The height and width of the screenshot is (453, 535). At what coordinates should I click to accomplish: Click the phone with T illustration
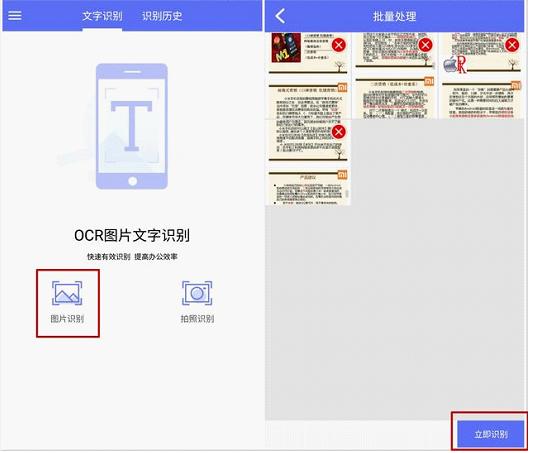(x=132, y=126)
